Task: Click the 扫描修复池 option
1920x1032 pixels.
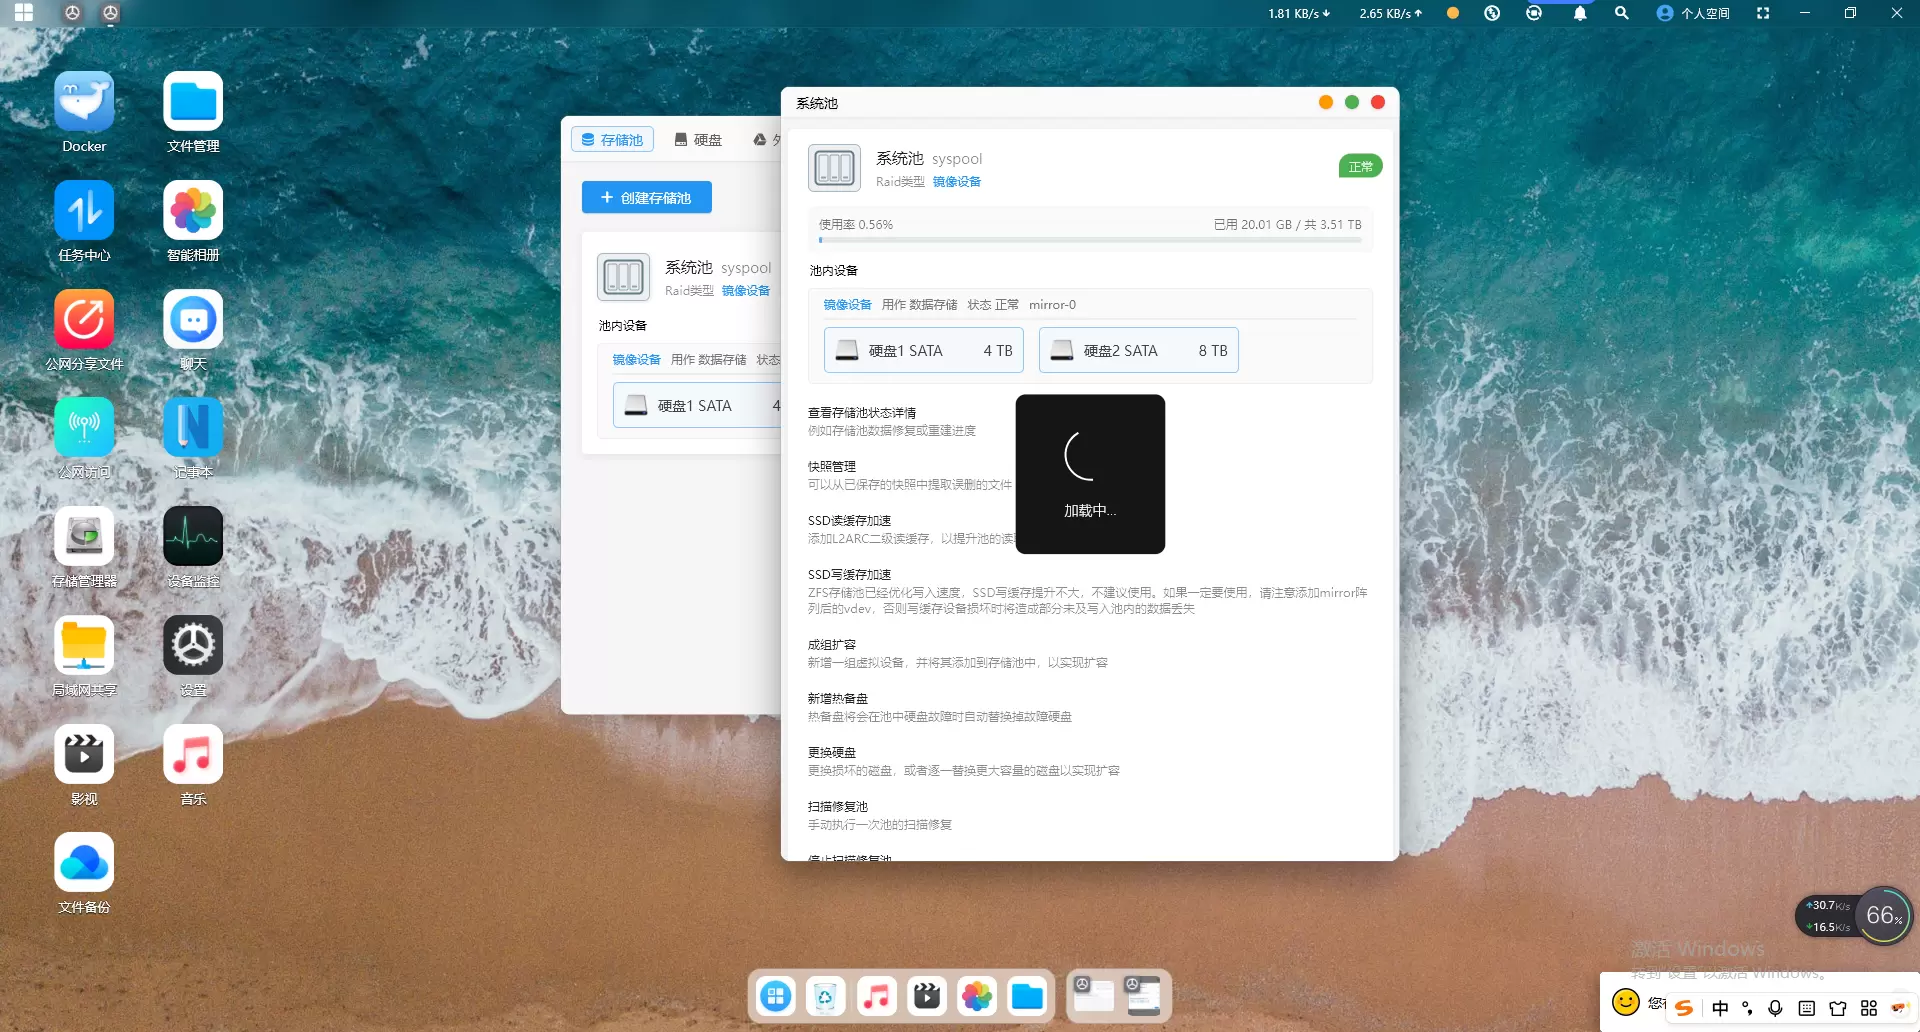Action: (x=838, y=807)
